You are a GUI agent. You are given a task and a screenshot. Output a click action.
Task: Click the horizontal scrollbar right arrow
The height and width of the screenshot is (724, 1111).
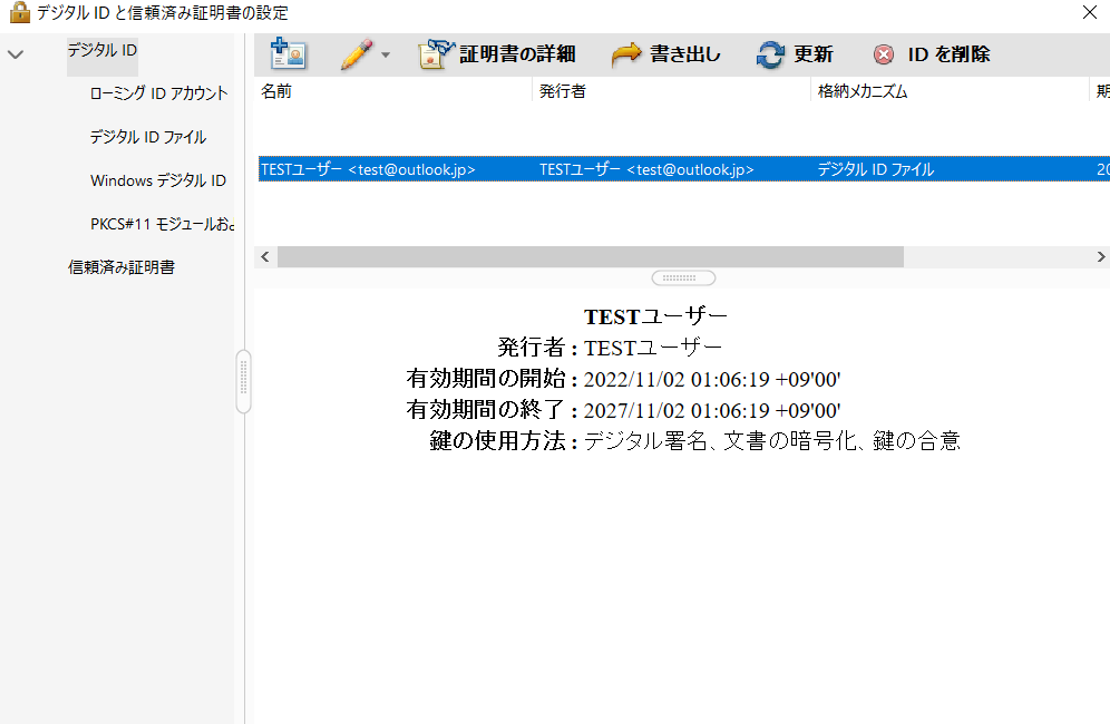click(1101, 256)
